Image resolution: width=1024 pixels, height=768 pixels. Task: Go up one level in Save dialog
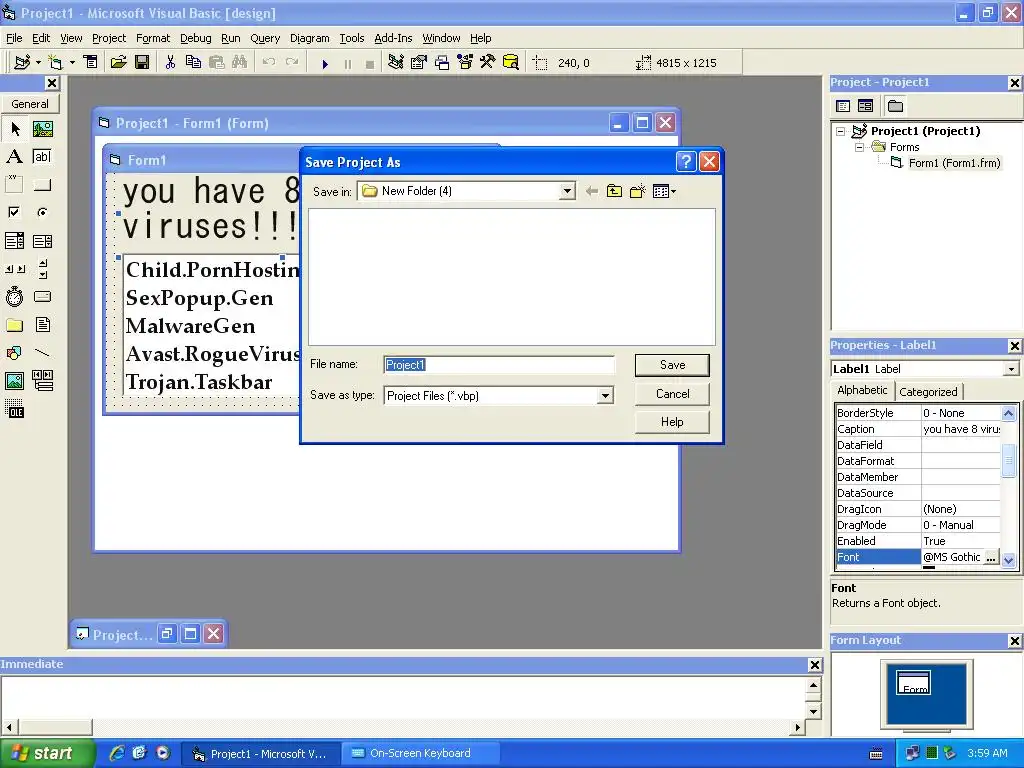(x=614, y=191)
